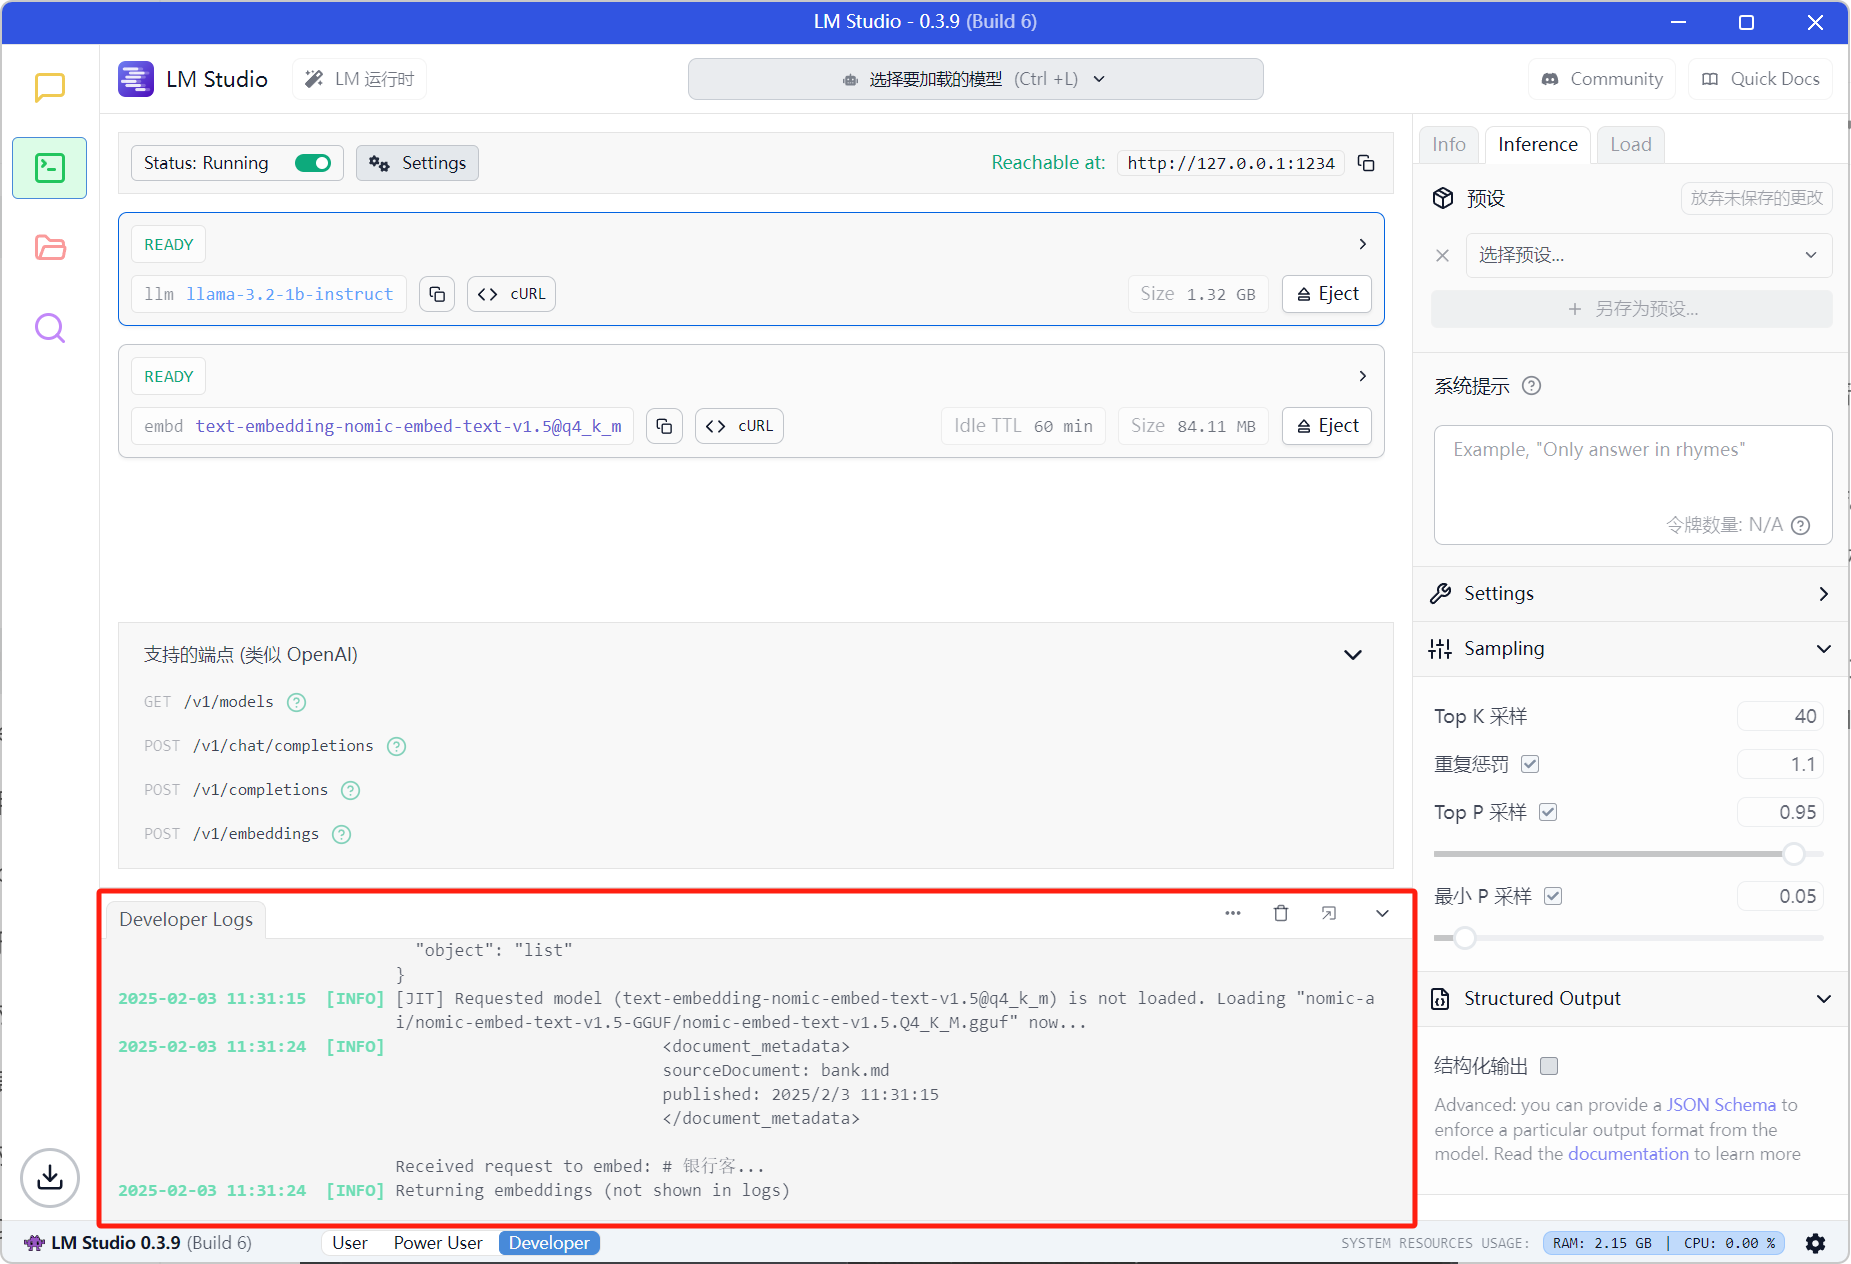Viewport: 1851px width, 1264px height.
Task: Copy the server address http://127.0.0.1:1234
Action: [x=1366, y=163]
